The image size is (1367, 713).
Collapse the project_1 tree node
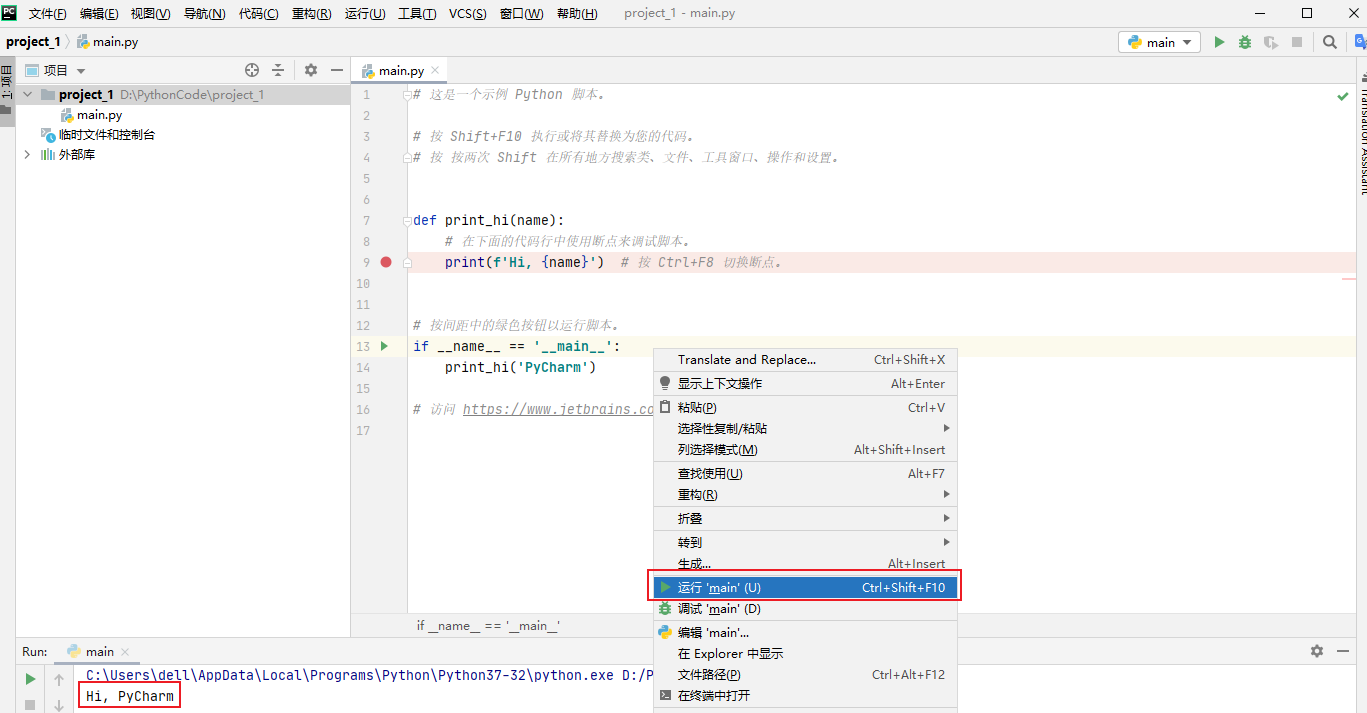click(x=27, y=94)
